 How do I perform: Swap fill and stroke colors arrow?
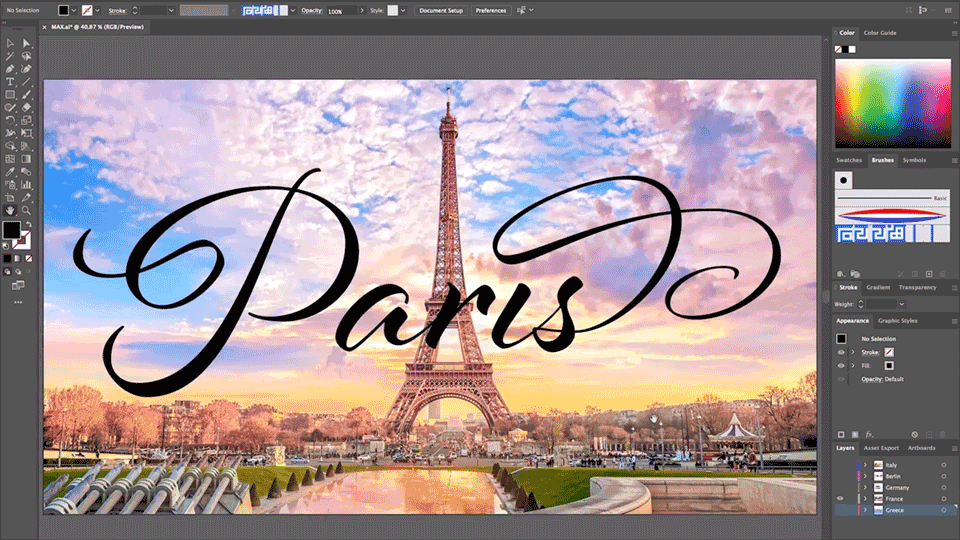coord(28,225)
